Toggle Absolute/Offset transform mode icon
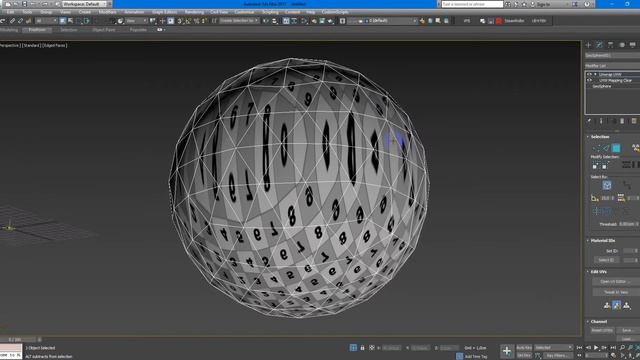The image size is (640, 360). pos(371,347)
